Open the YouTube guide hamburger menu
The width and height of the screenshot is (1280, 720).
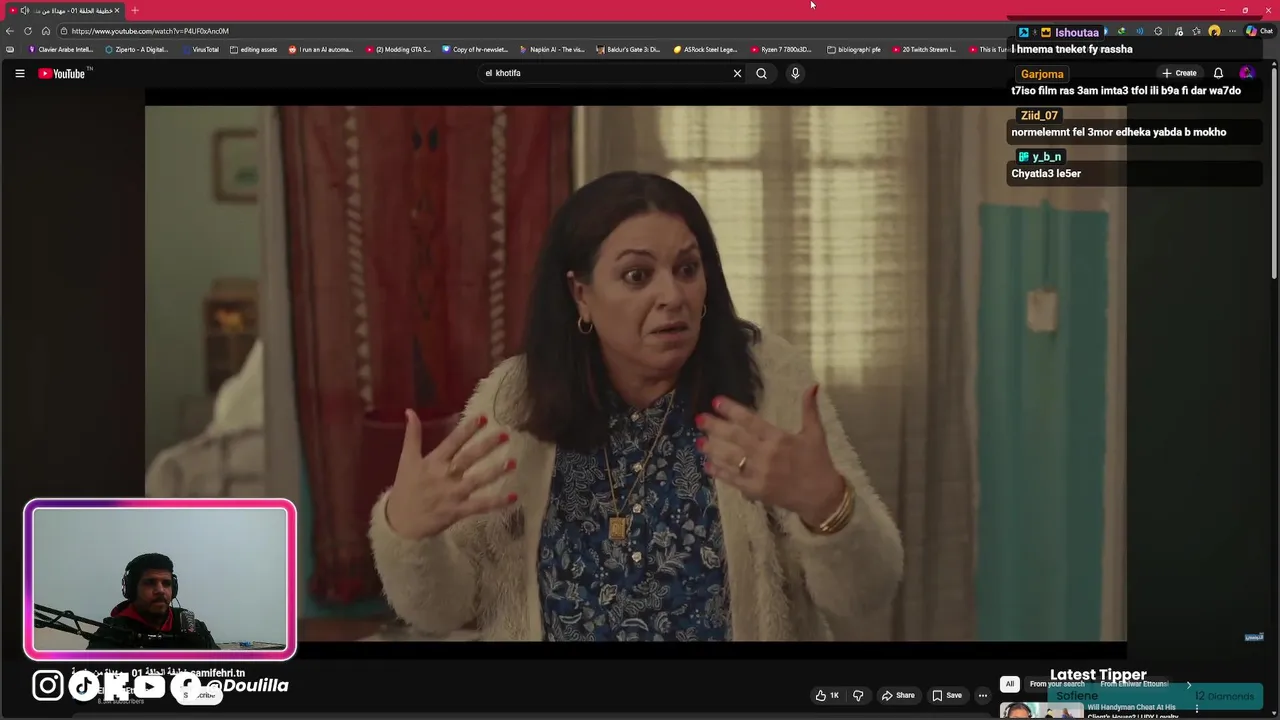[x=19, y=73]
